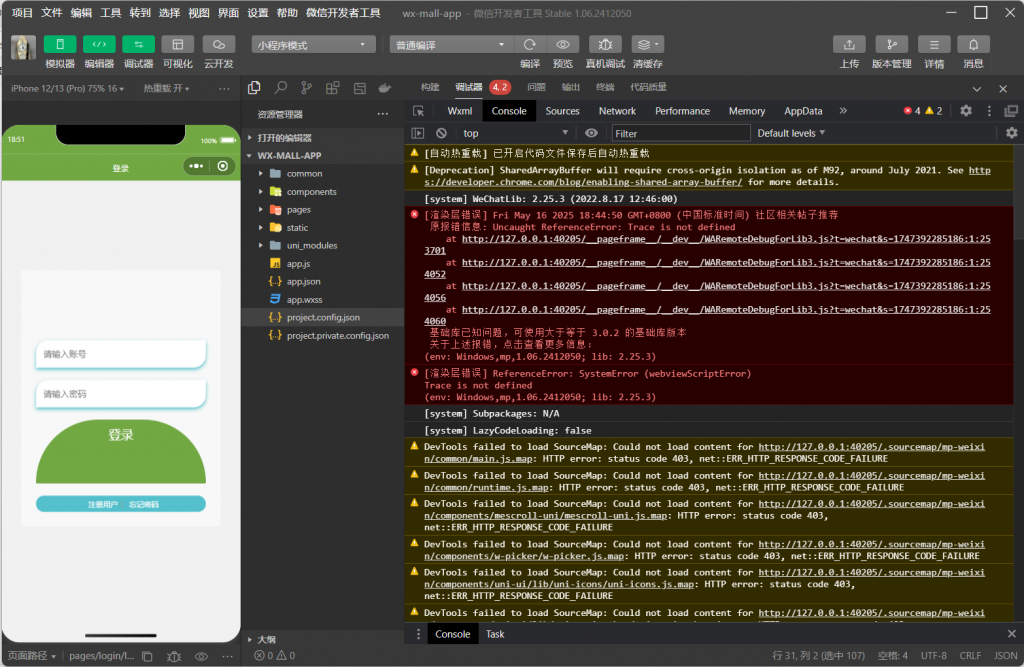Click the 真机调试 remote debug icon
Viewport: 1024px width, 667px height.
click(x=605, y=45)
